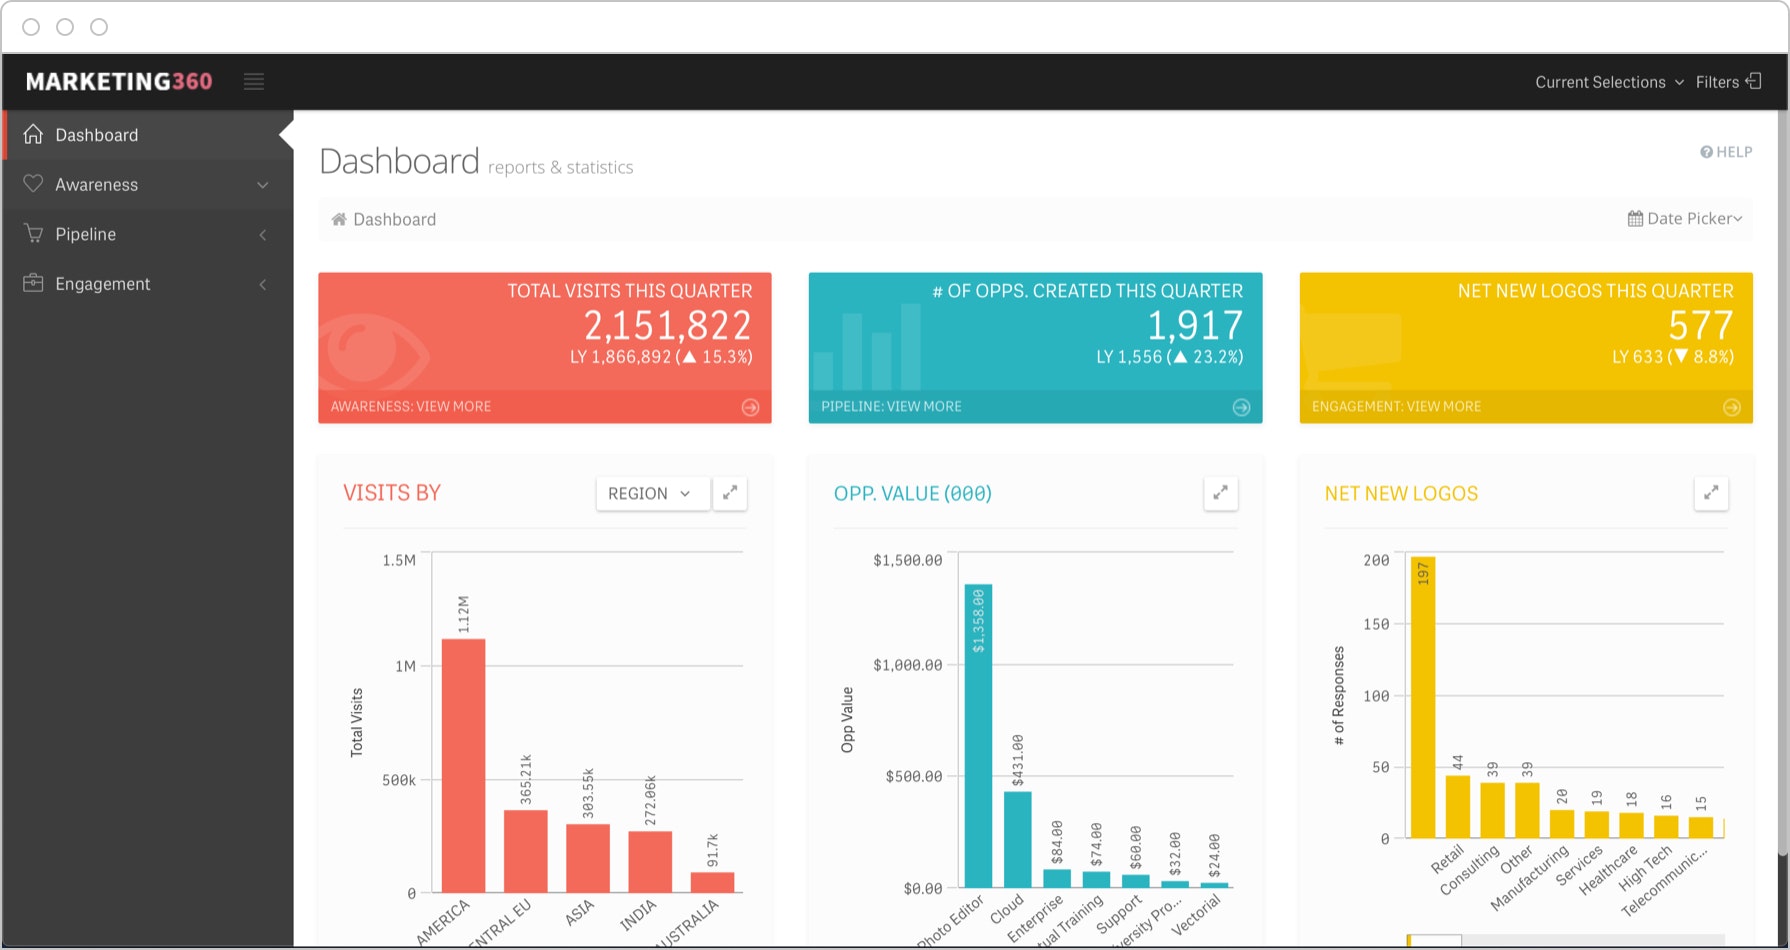The image size is (1790, 950).
Task: Expand the Engagement submenu chevron
Action: point(263,285)
